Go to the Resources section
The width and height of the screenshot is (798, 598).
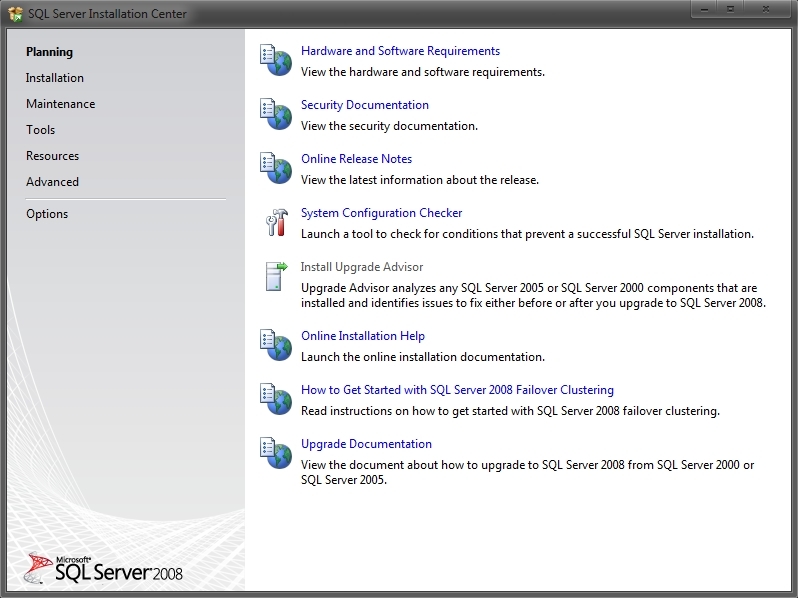point(52,156)
